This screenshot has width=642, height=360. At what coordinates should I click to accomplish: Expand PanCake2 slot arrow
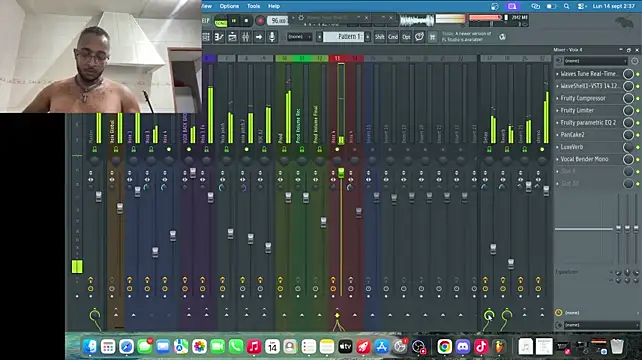pos(557,135)
